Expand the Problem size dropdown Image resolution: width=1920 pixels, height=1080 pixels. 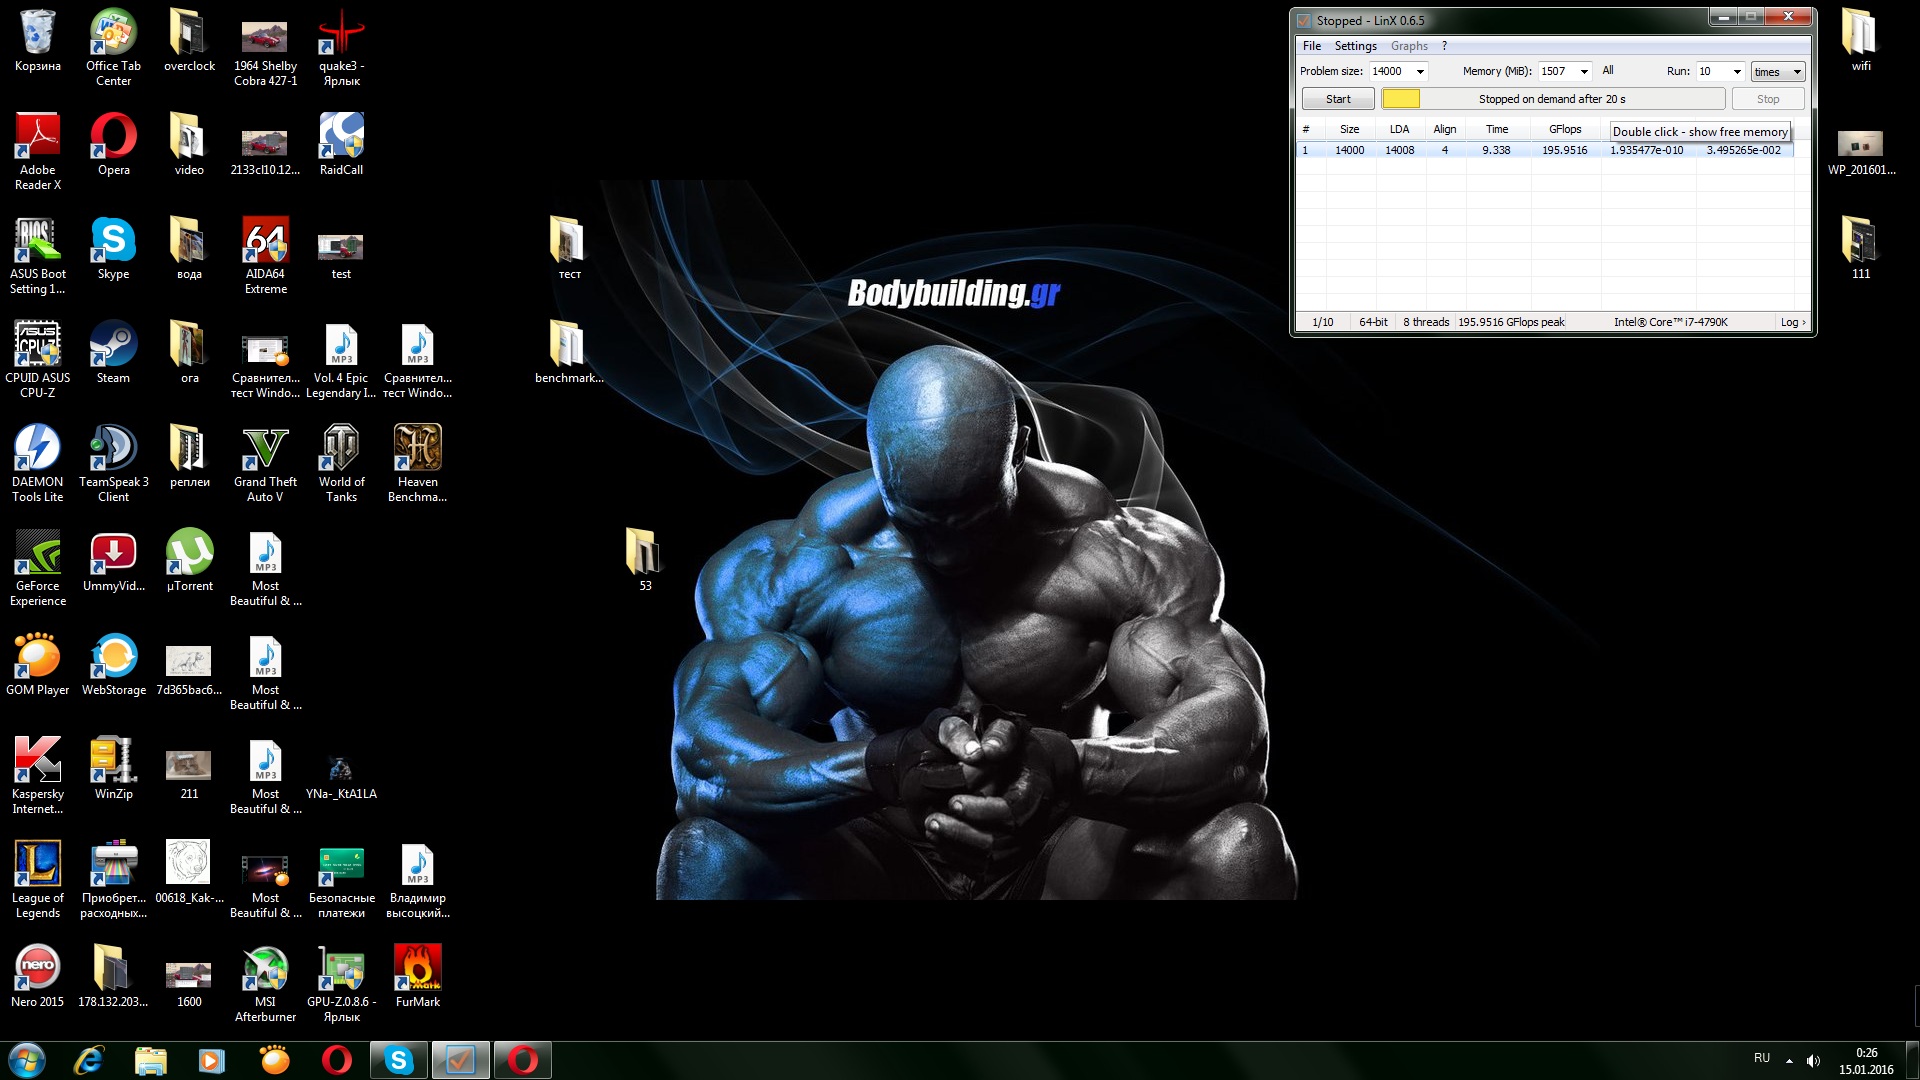click(1420, 71)
